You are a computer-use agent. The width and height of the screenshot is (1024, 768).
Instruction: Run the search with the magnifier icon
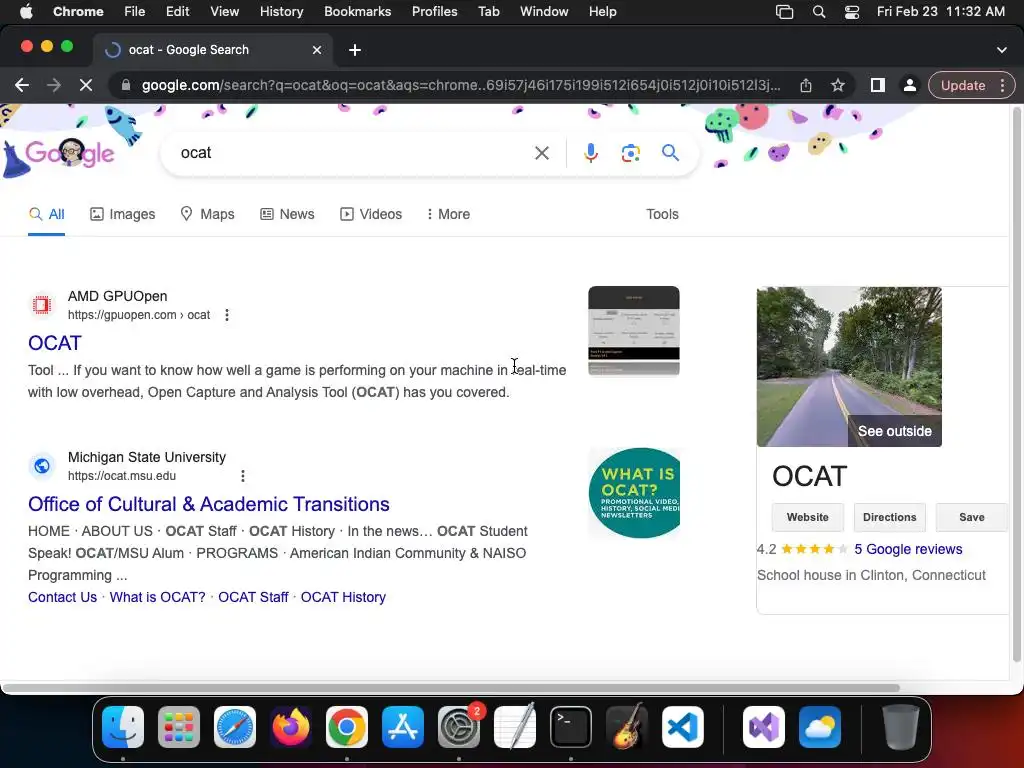click(670, 153)
